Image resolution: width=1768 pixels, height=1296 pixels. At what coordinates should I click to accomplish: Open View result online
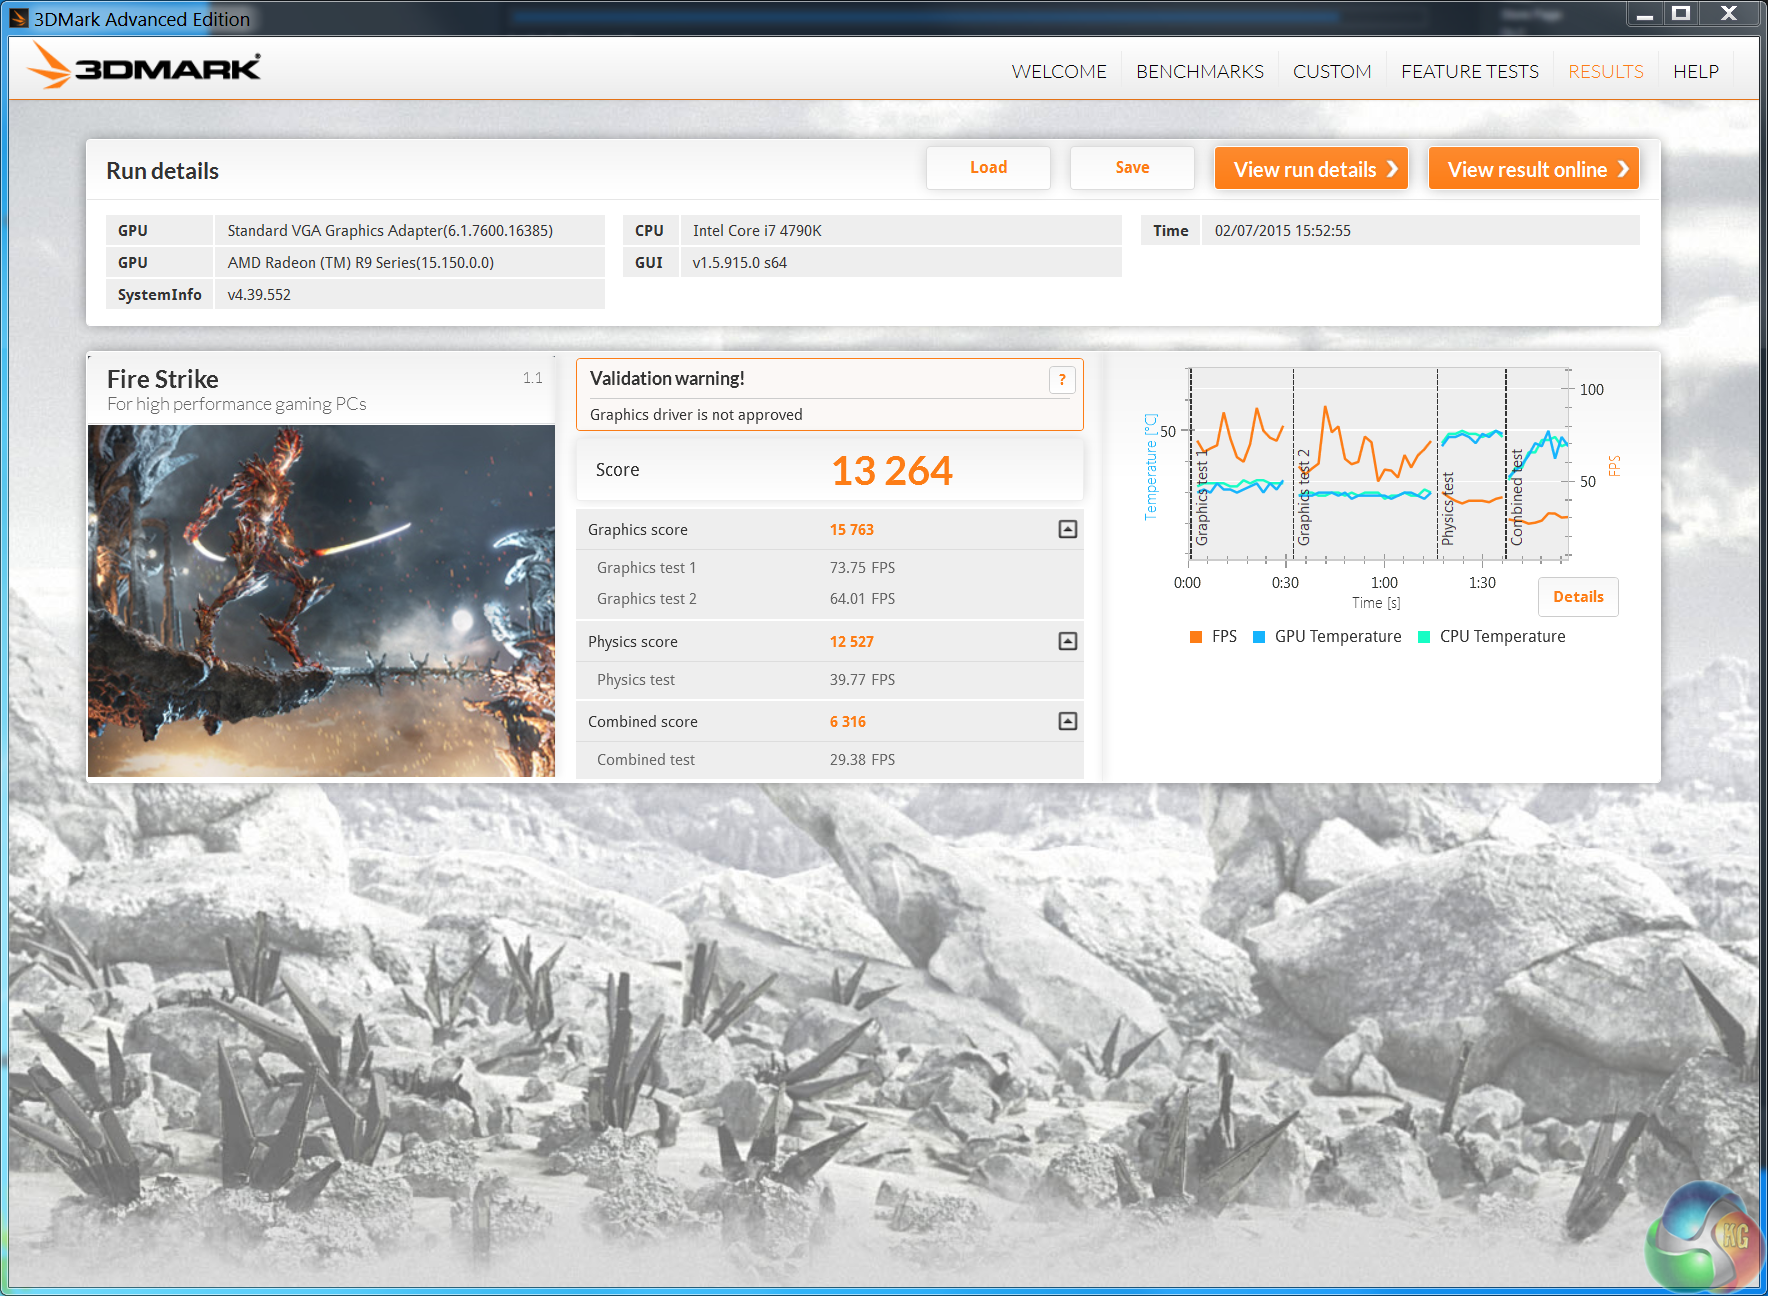coord(1534,169)
